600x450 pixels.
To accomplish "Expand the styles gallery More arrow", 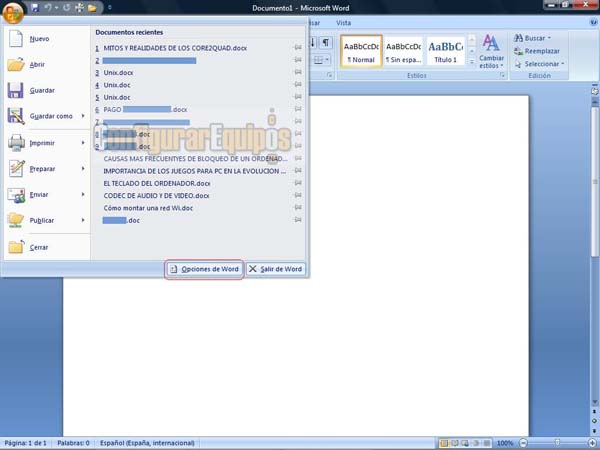I will 472,62.
